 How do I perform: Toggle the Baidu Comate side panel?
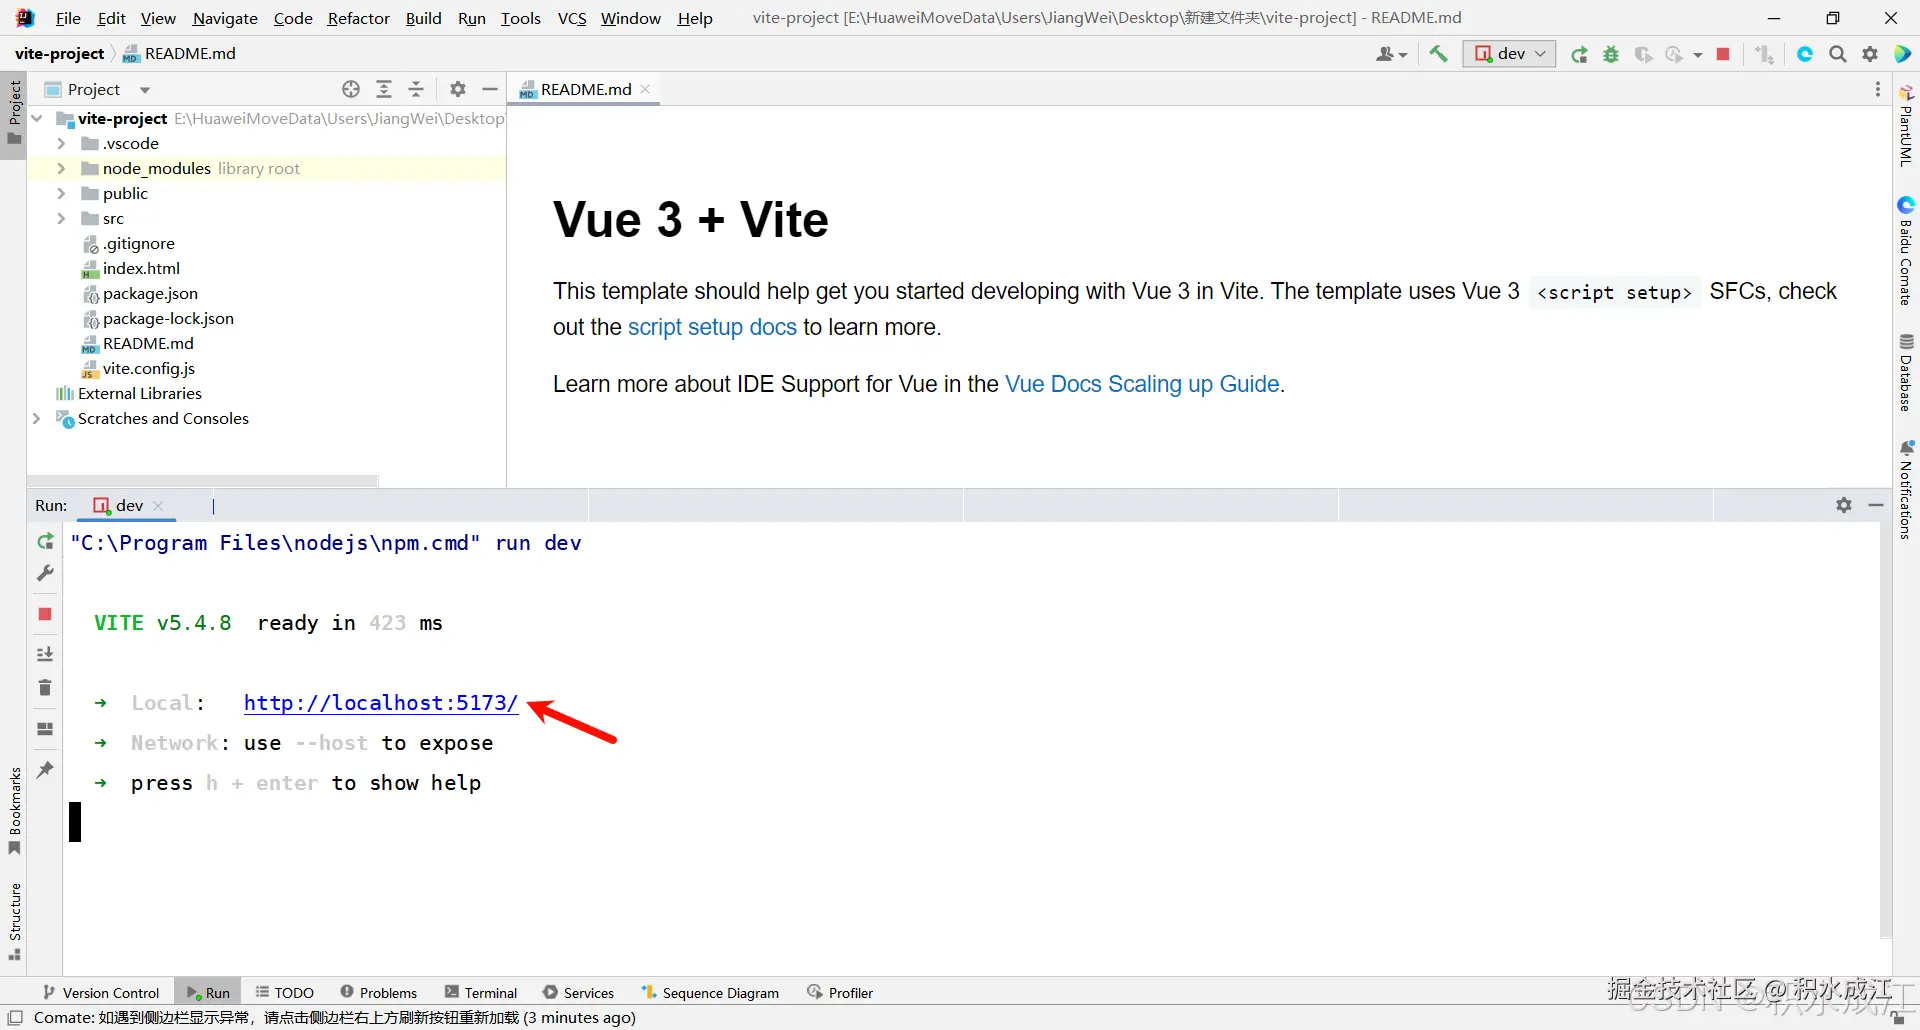point(1906,251)
